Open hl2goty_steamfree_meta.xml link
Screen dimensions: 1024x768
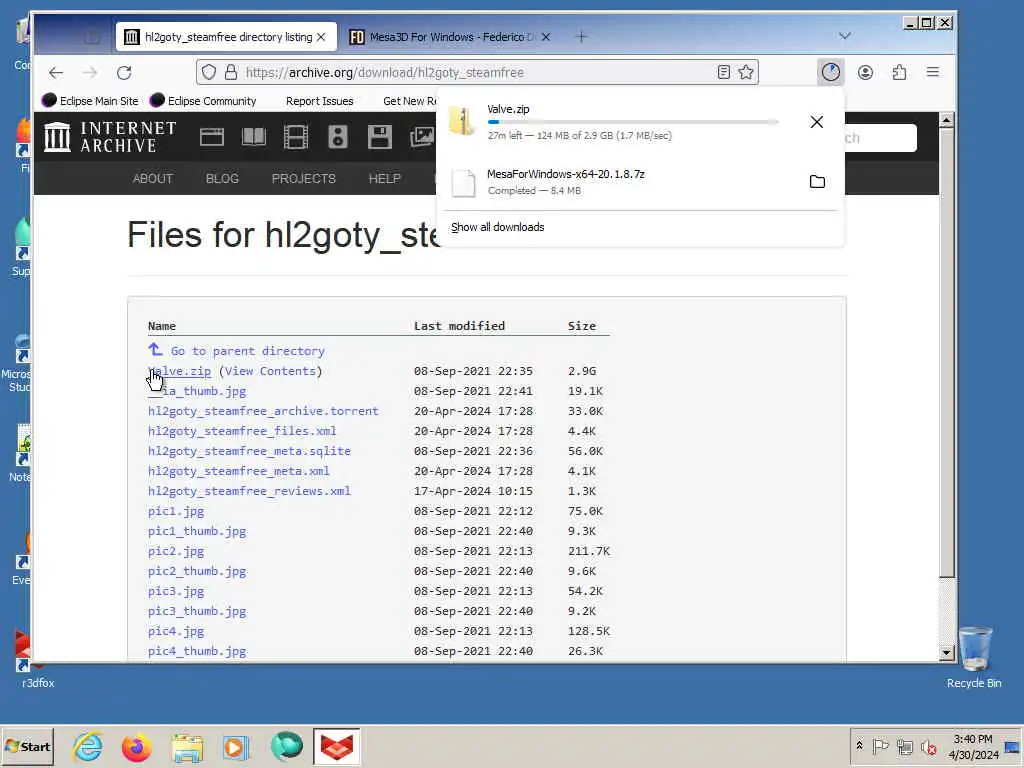click(x=239, y=471)
